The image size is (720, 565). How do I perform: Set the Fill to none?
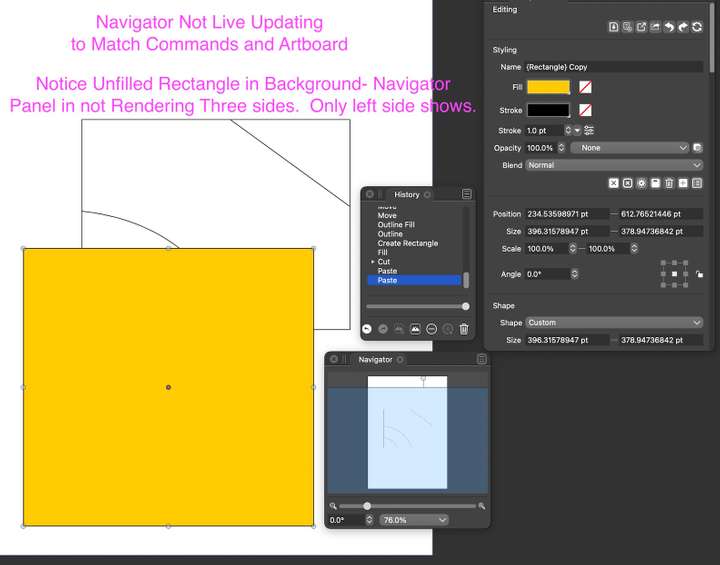tap(585, 87)
